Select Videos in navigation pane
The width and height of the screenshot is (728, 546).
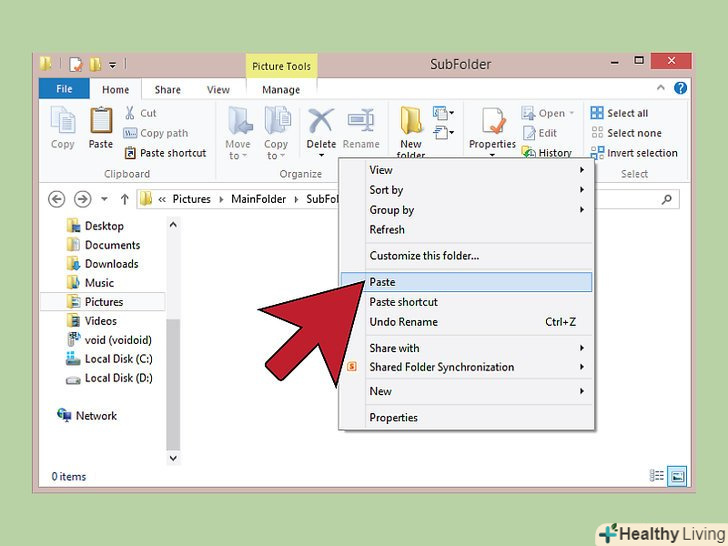point(91,321)
